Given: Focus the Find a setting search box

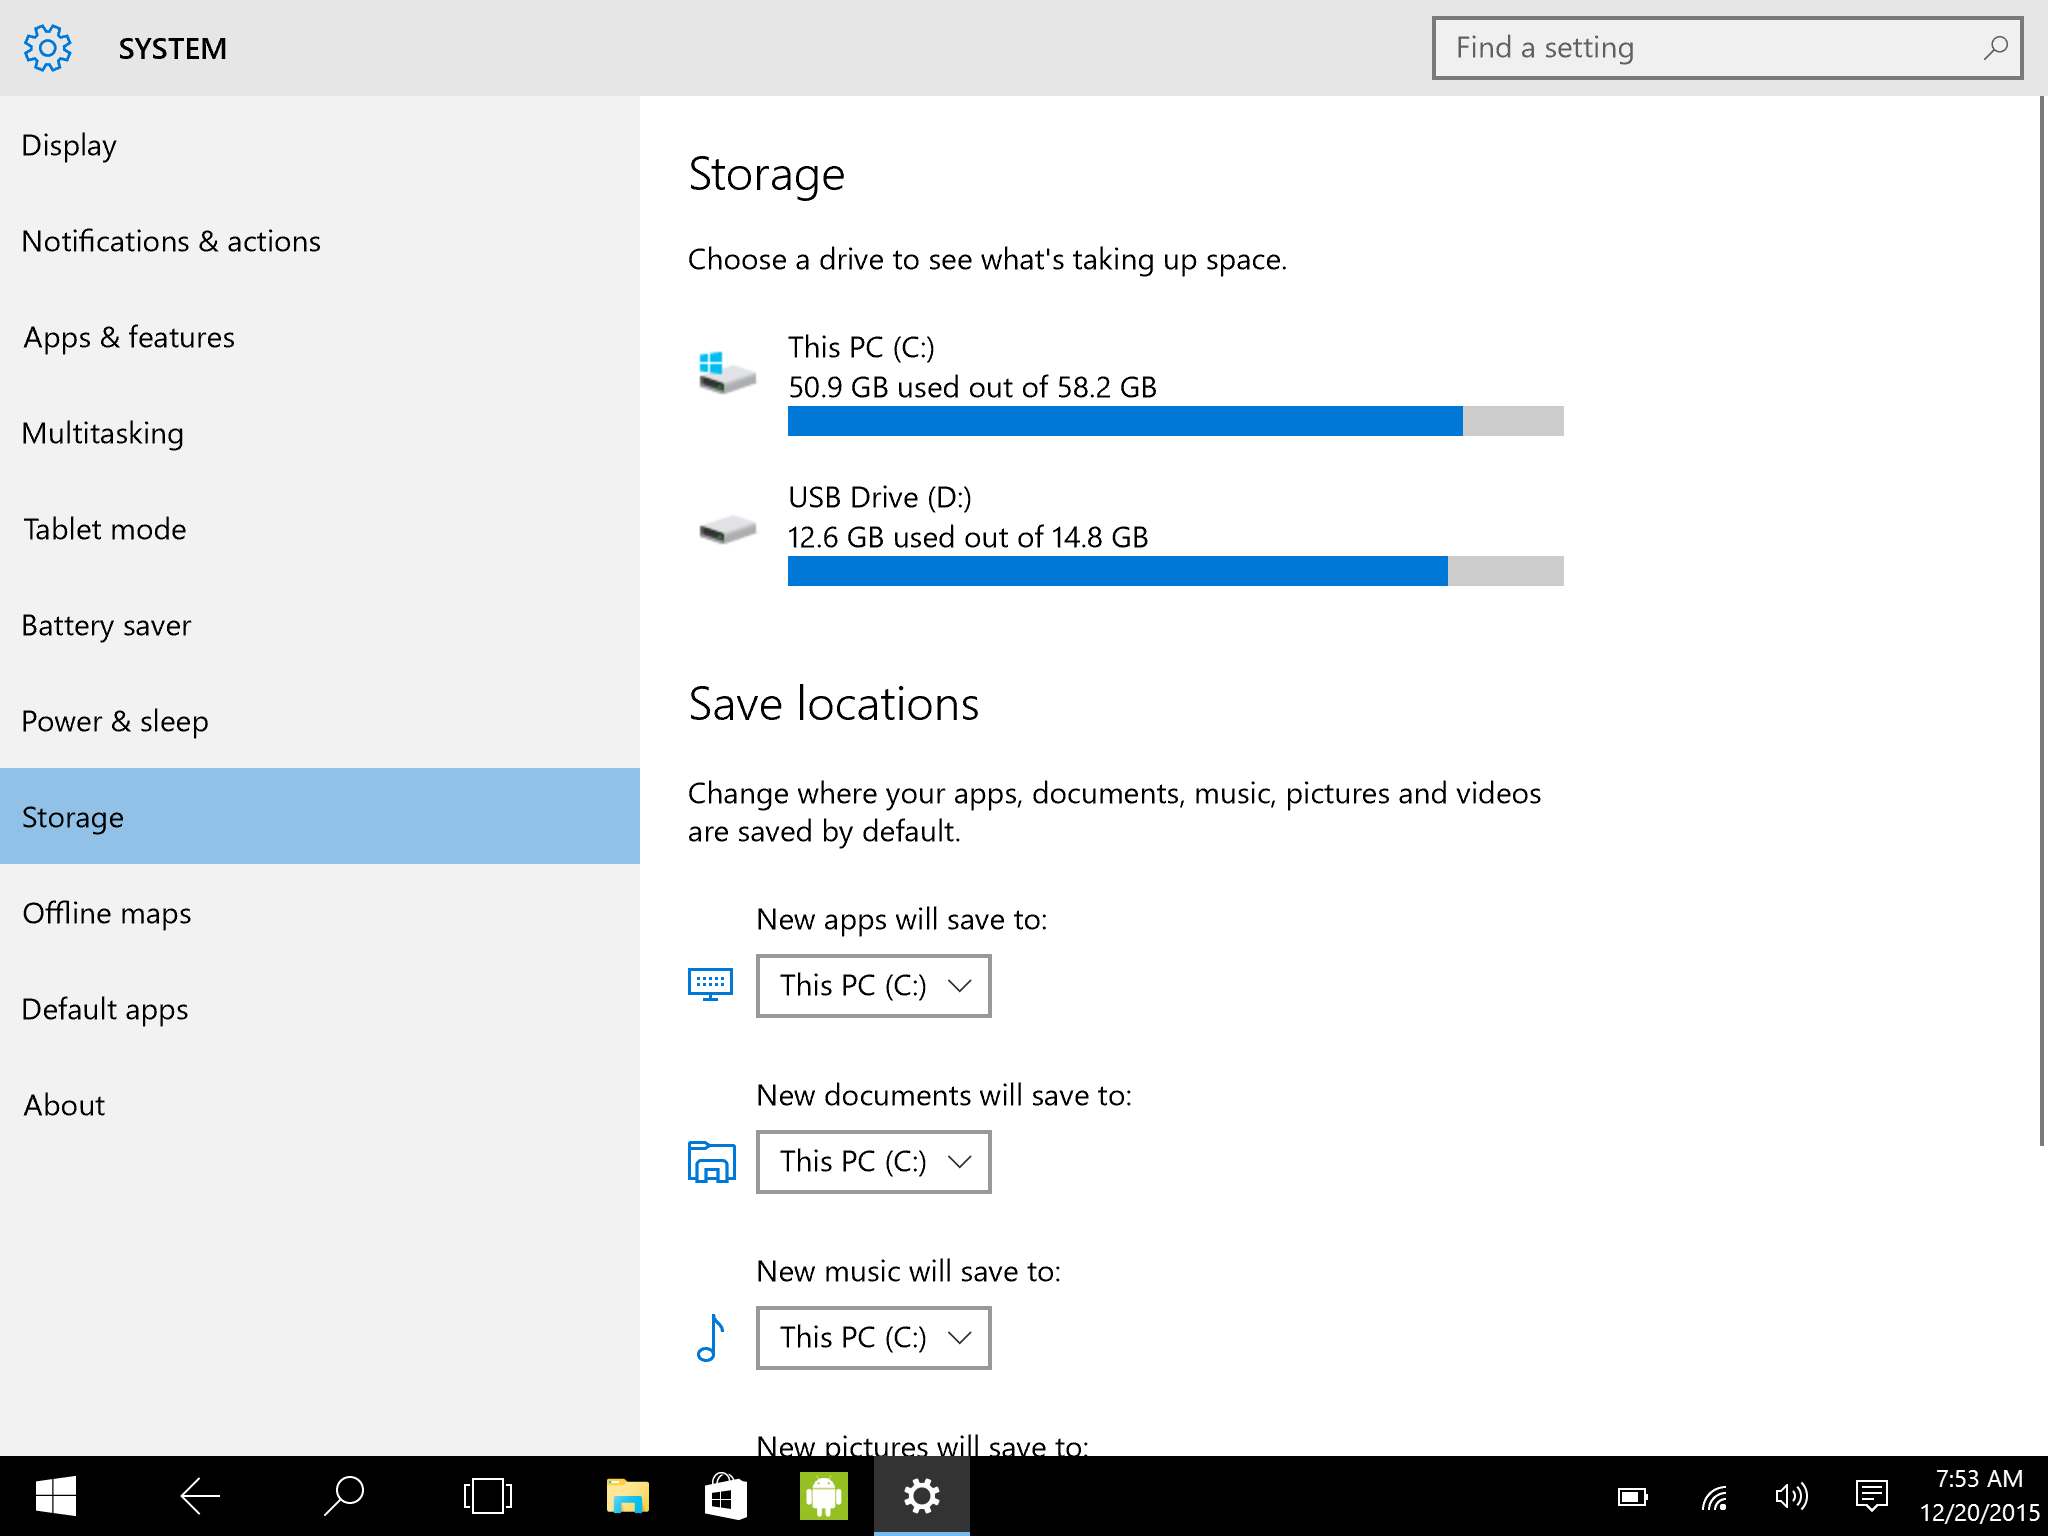Looking at the screenshot, I should (x=1700, y=48).
